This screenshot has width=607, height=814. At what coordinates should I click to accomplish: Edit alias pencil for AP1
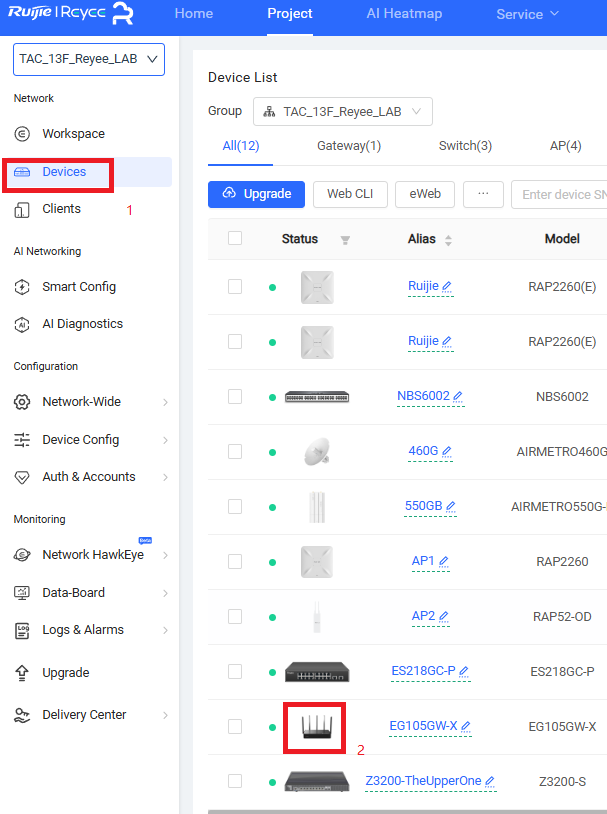click(x=443, y=562)
